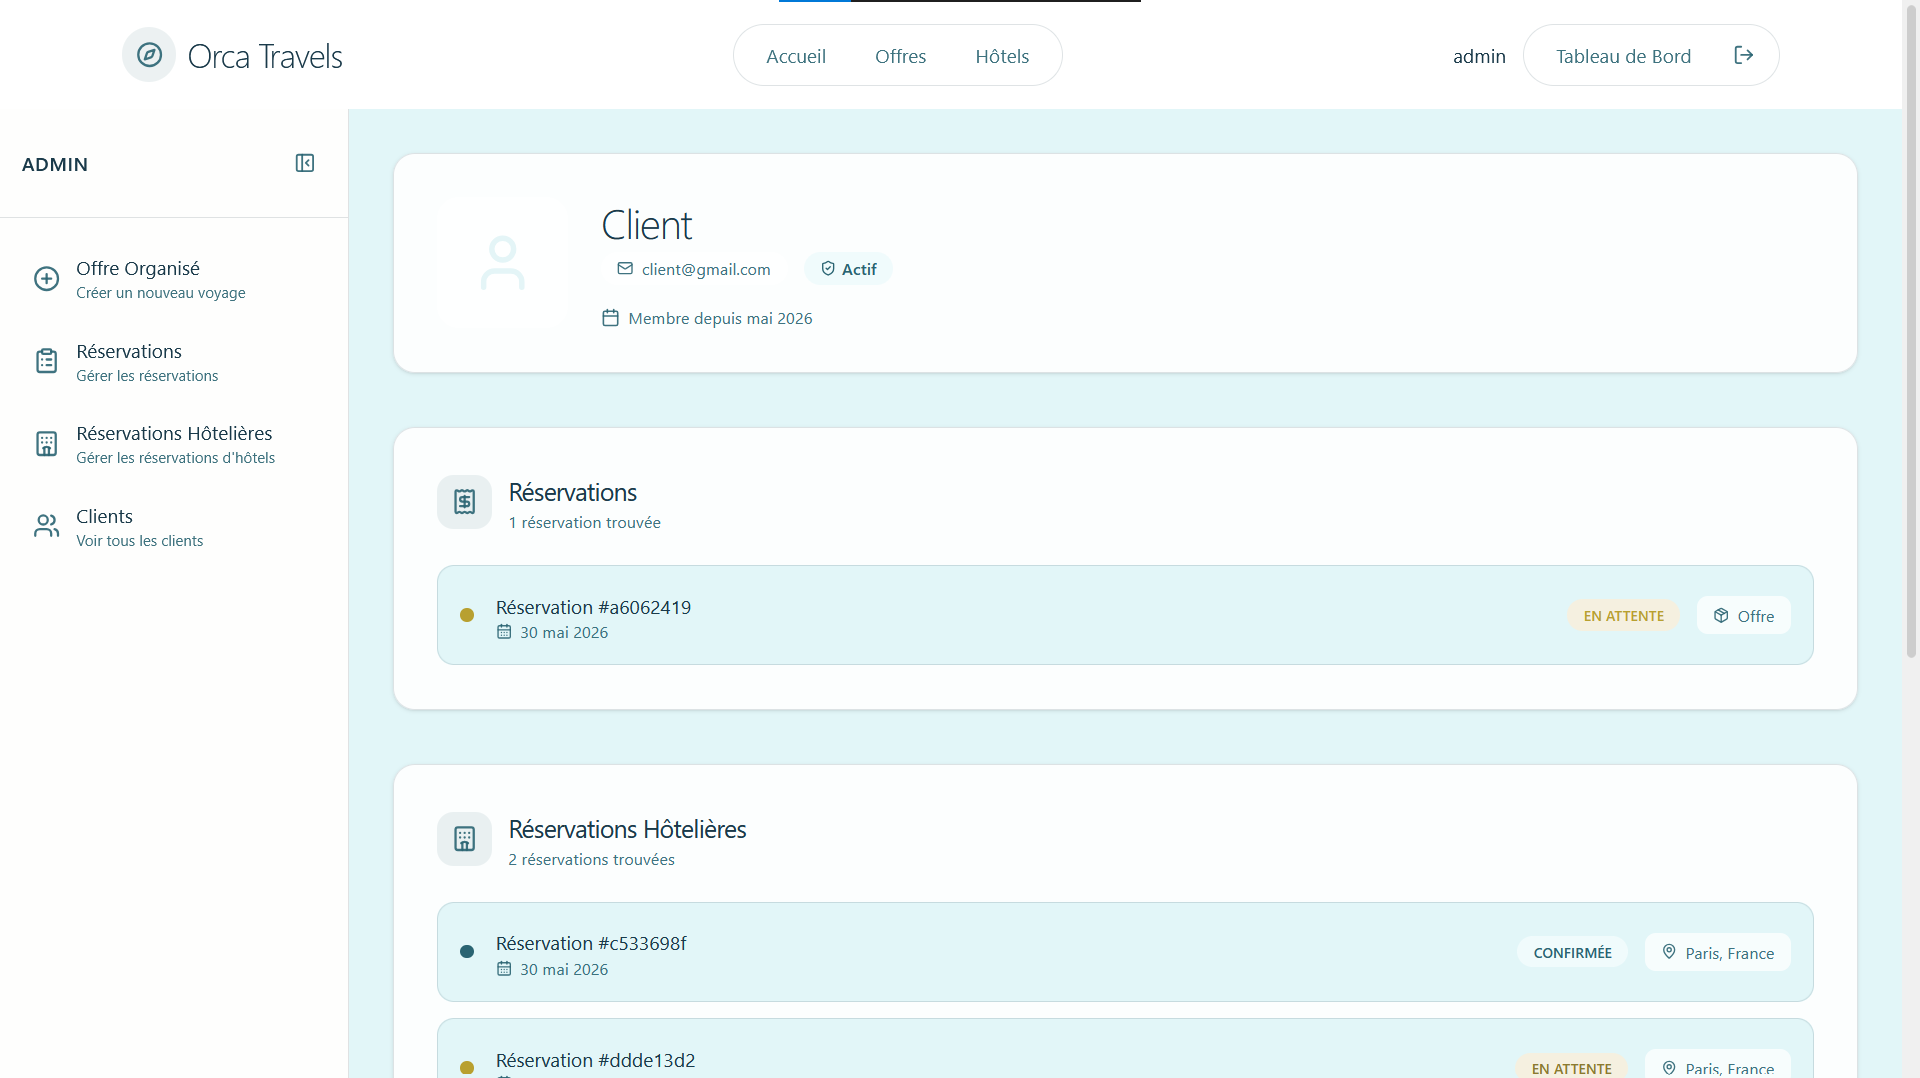This screenshot has width=1920, height=1078.
Task: Go to the Accueil page
Action: tap(796, 56)
